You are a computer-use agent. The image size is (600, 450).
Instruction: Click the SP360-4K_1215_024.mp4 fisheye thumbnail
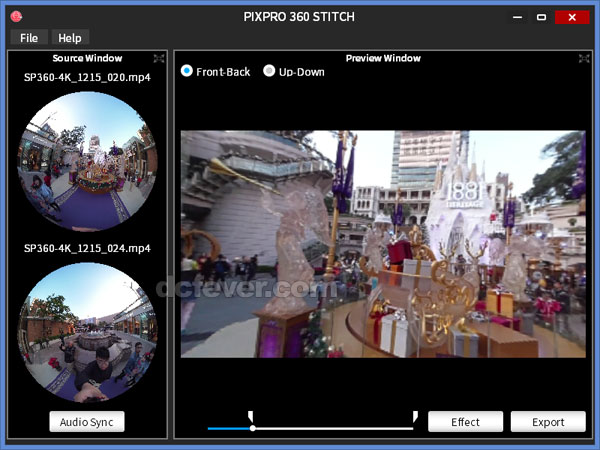[87, 333]
